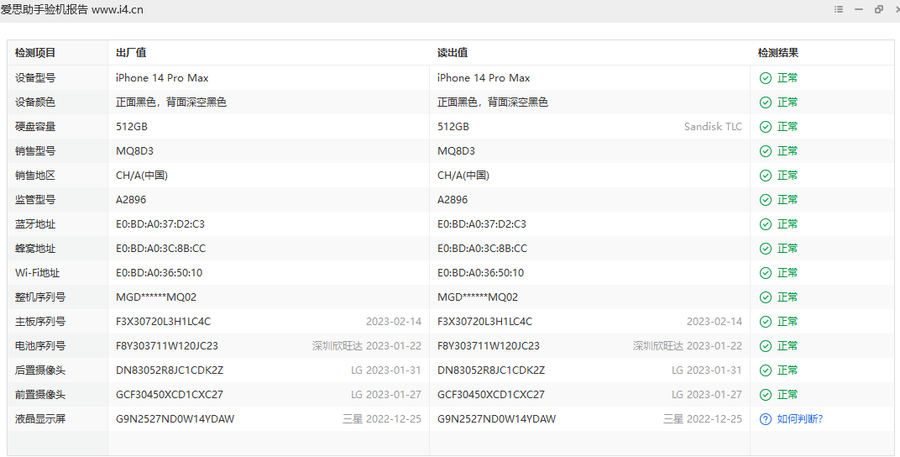900x457 pixels.
Task: Click factory value iPhone 14 Pro Max
Action: [162, 78]
